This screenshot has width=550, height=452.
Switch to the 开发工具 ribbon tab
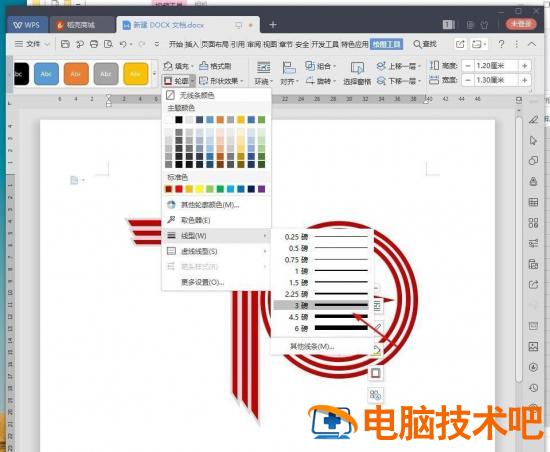coord(325,44)
